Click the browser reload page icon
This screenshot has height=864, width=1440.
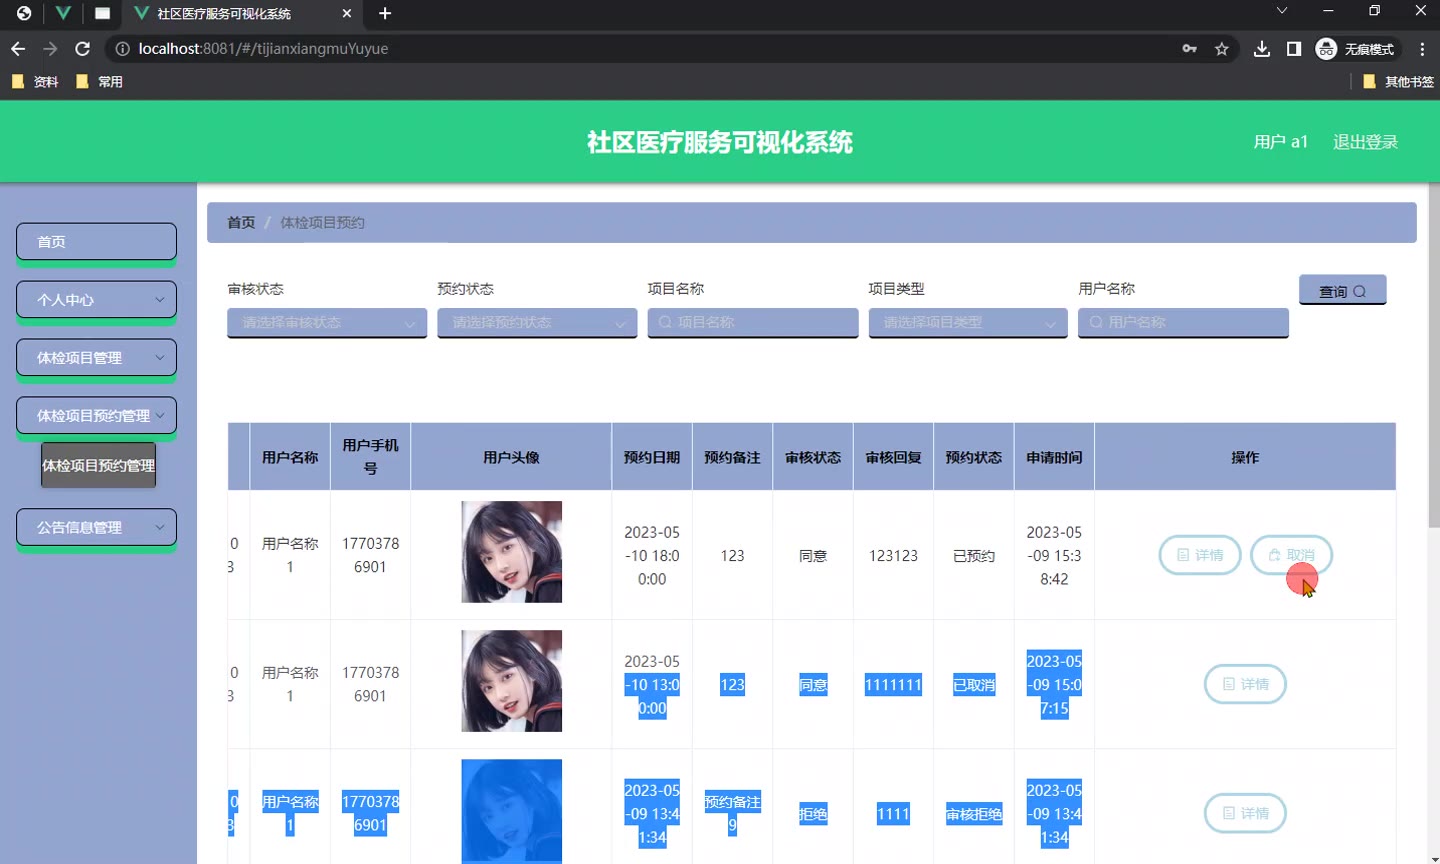(x=83, y=49)
